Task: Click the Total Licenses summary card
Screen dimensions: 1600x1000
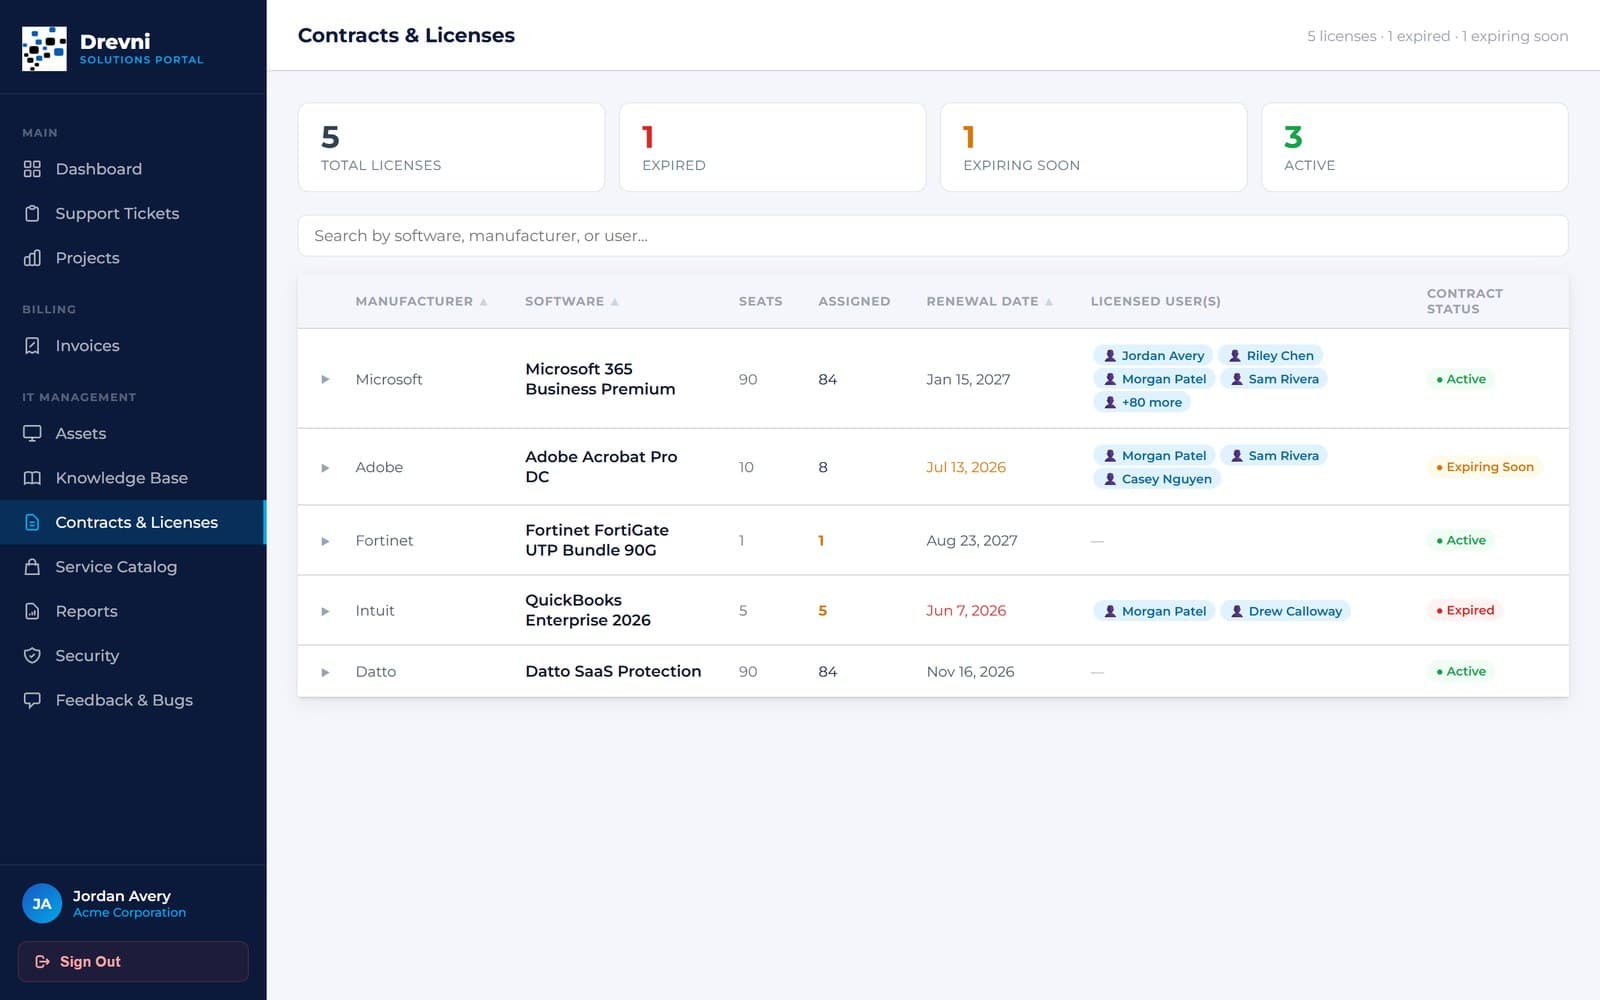Action: click(x=451, y=147)
